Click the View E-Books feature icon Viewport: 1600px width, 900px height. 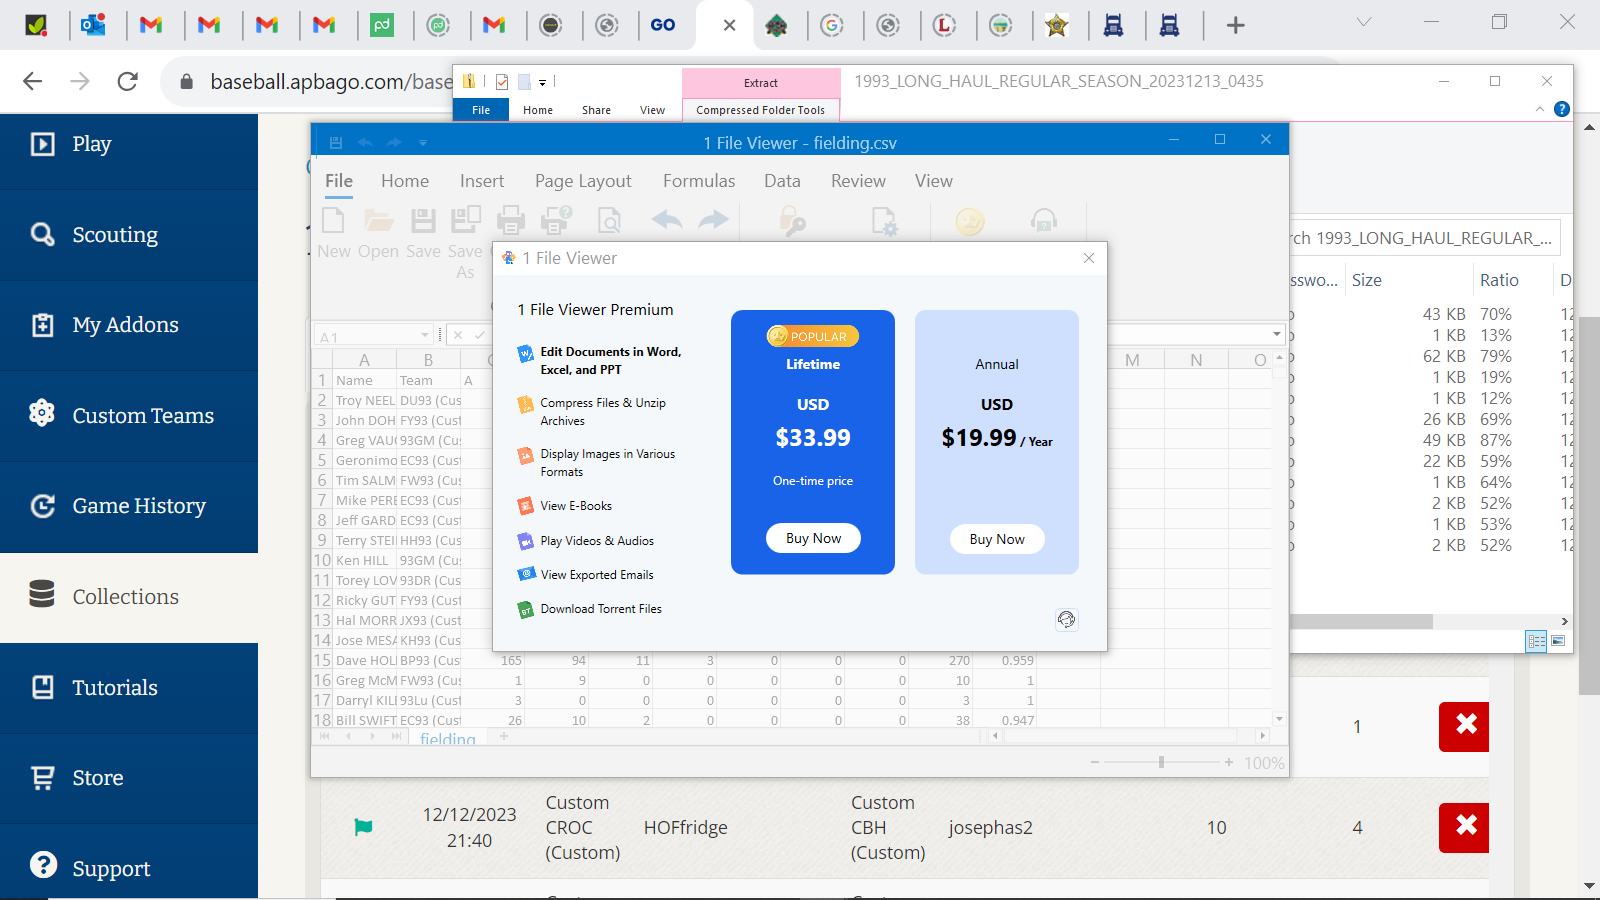526,506
